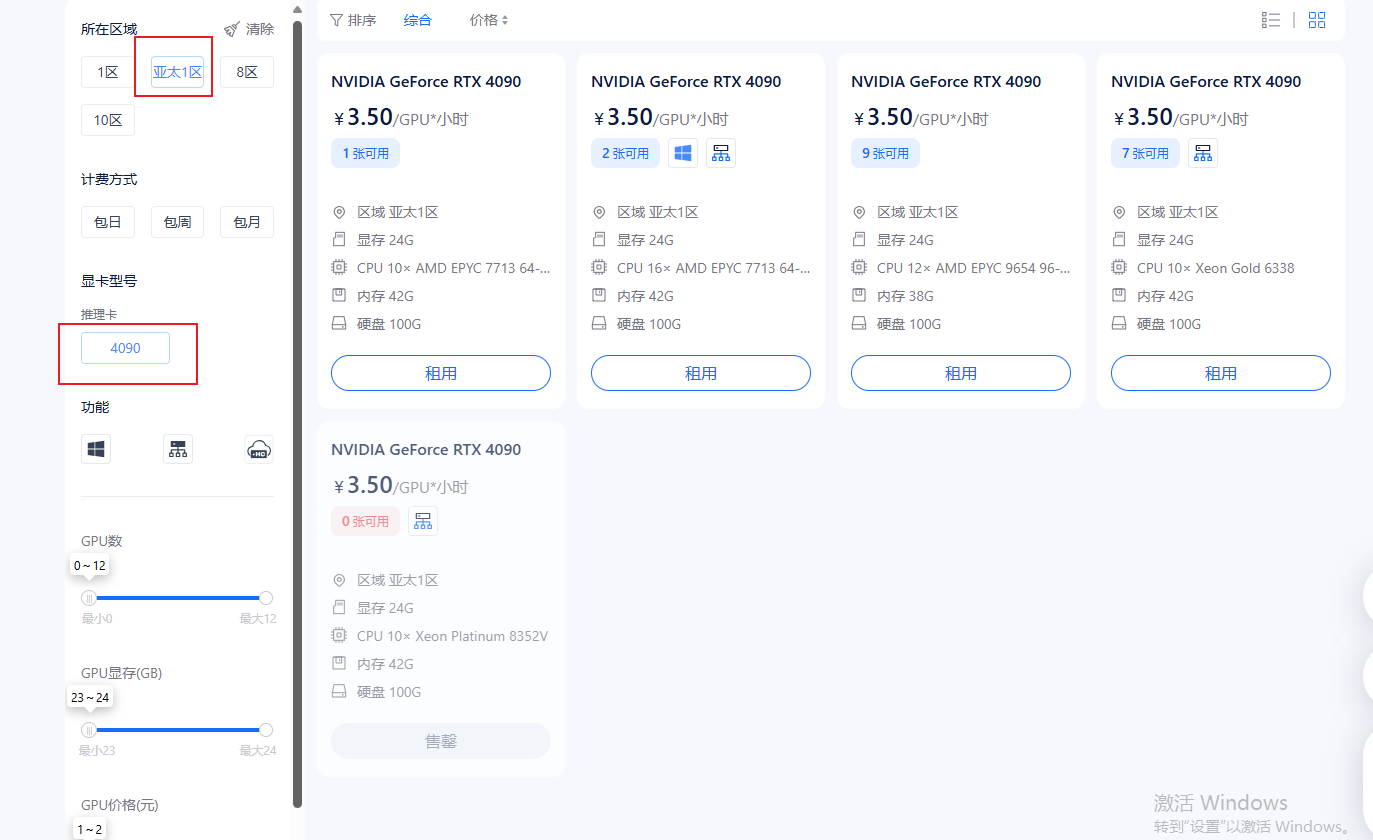Click the cloud filter icon under 功能

coord(259,450)
